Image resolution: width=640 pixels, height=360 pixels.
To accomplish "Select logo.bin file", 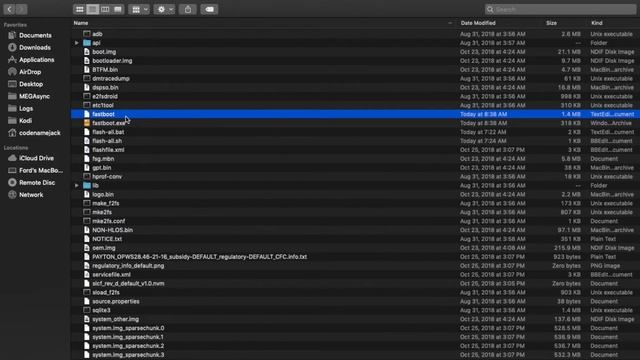I will click(103, 194).
